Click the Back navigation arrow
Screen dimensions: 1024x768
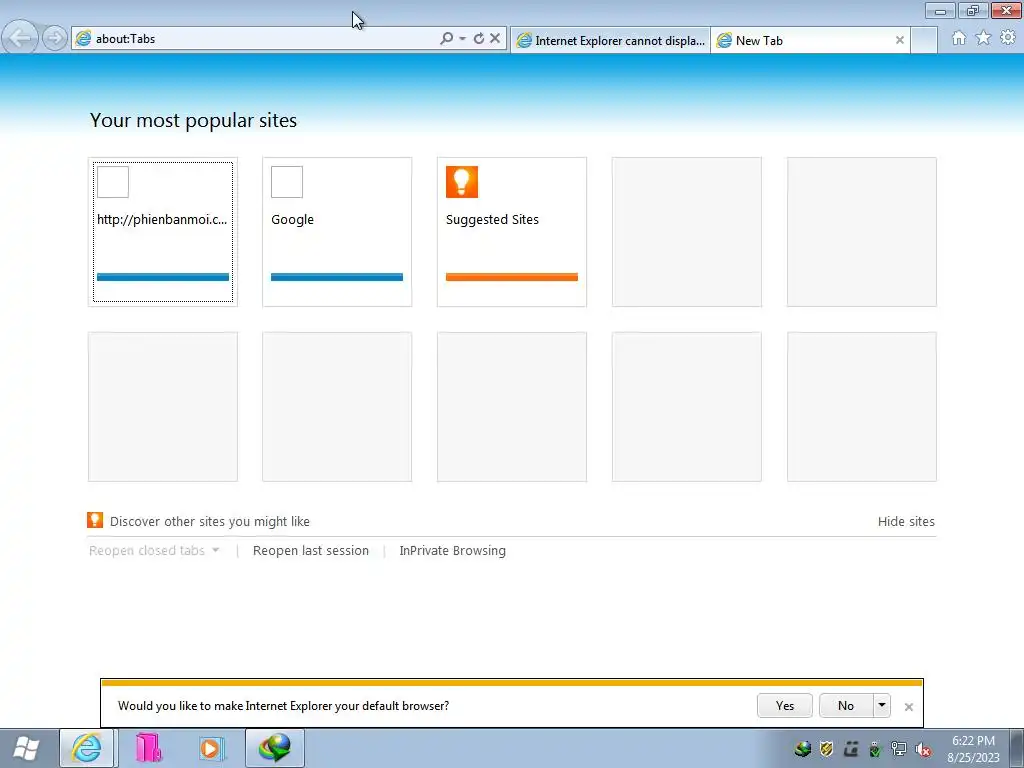[x=20, y=38]
